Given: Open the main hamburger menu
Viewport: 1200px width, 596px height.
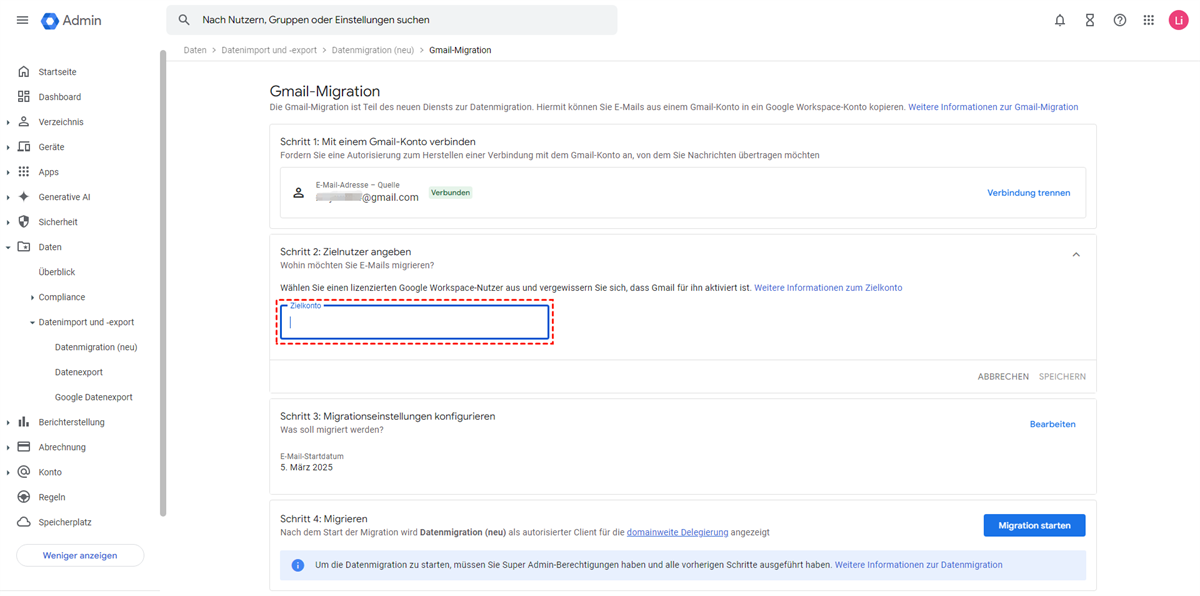Looking at the screenshot, I should click(22, 20).
